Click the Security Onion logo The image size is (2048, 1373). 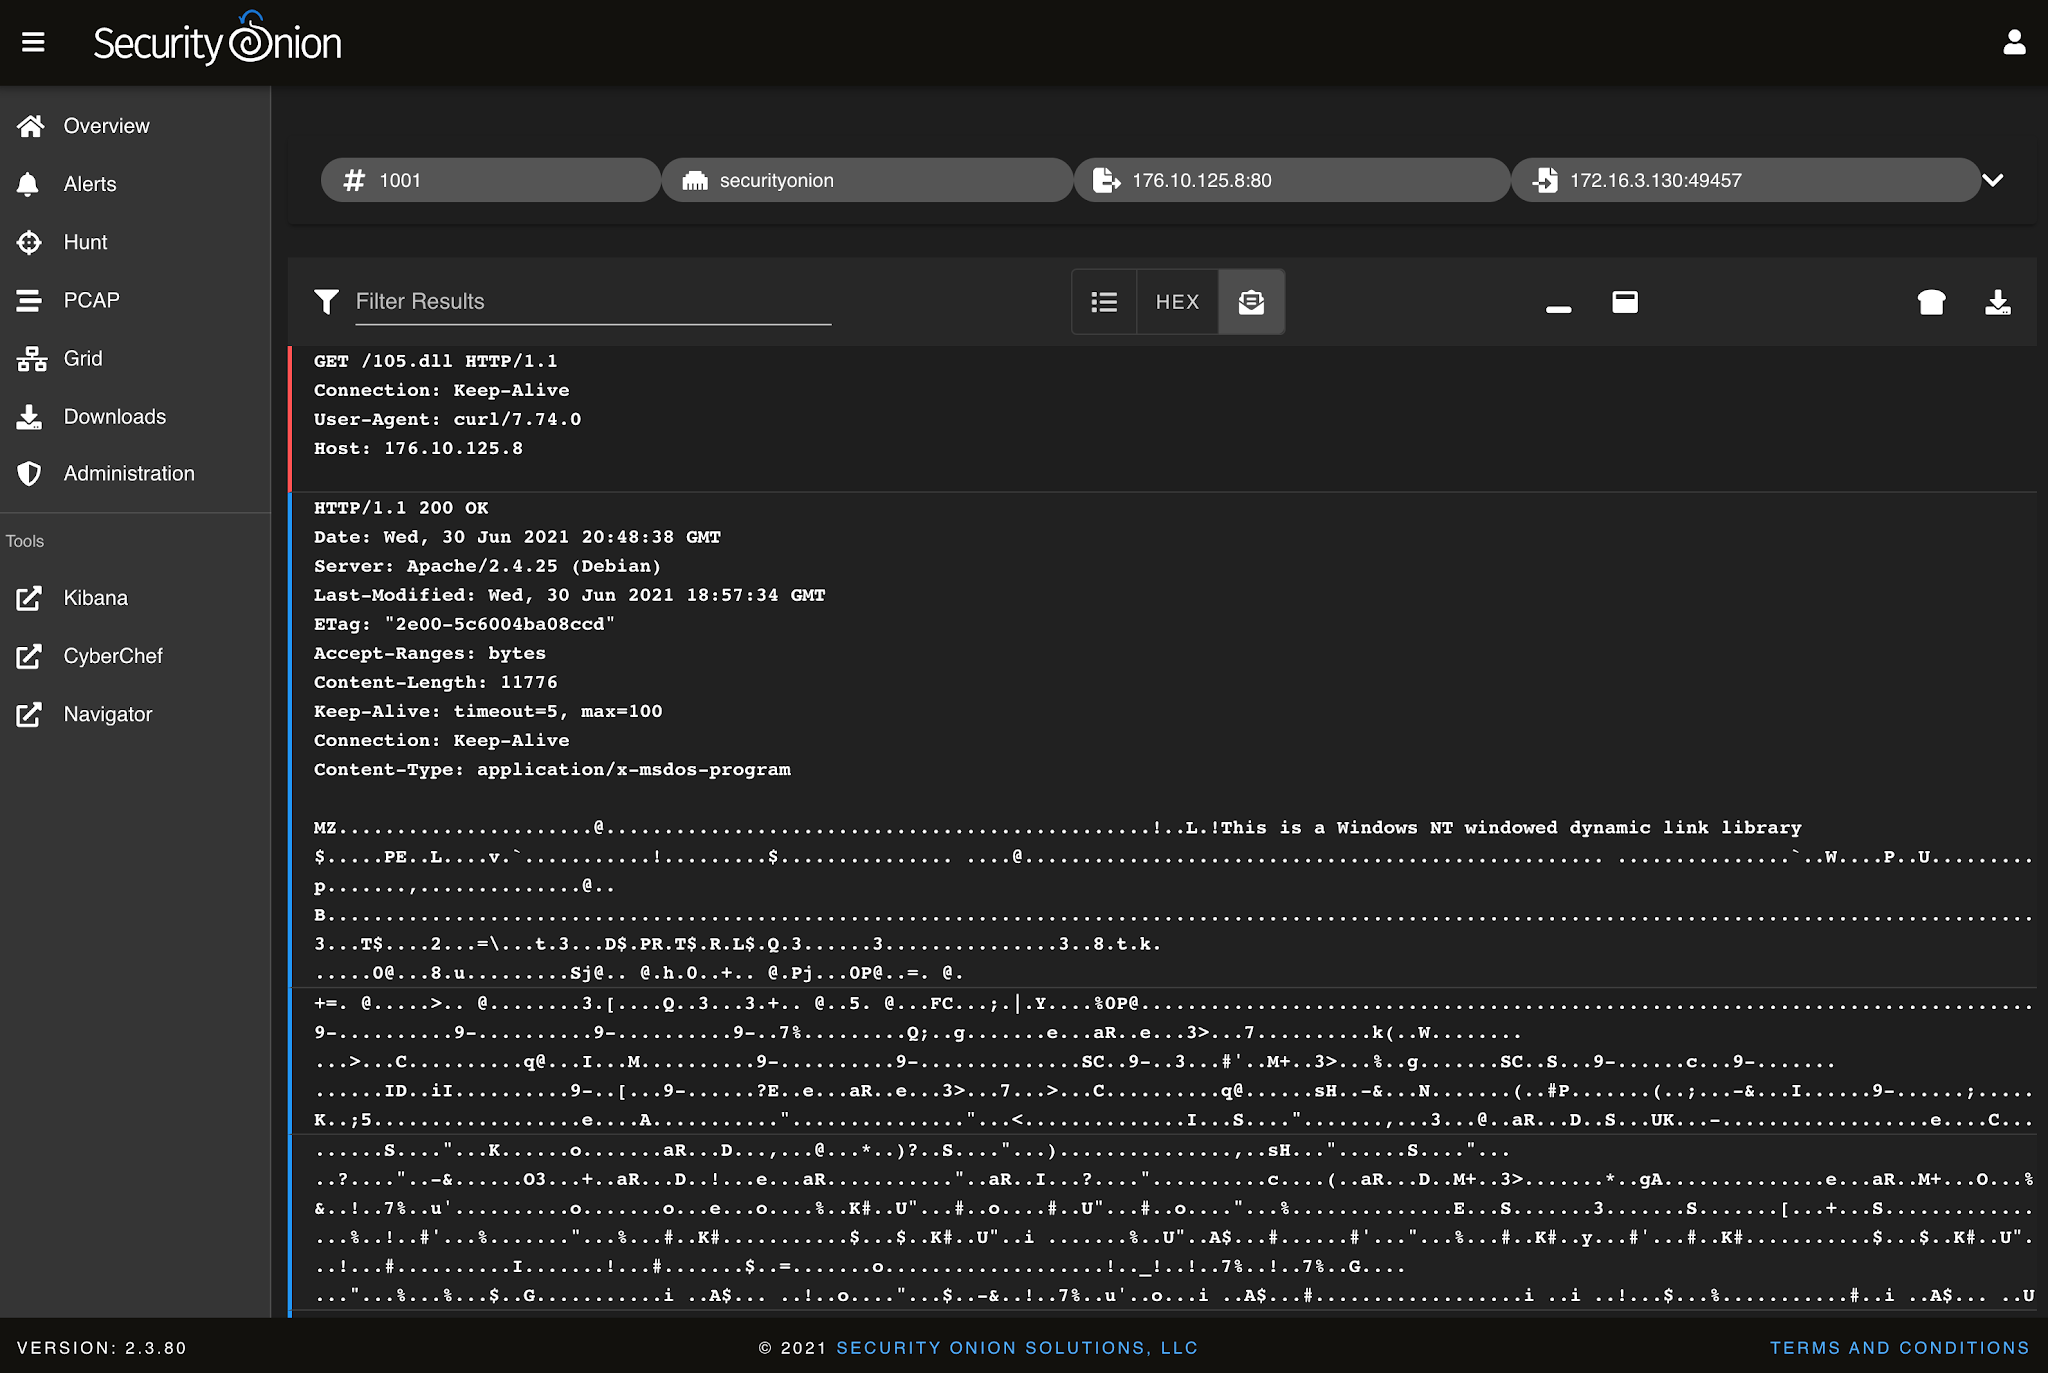click(217, 42)
